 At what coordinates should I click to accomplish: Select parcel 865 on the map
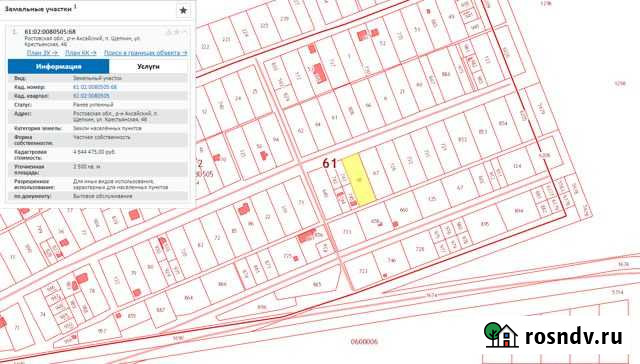click(317, 284)
